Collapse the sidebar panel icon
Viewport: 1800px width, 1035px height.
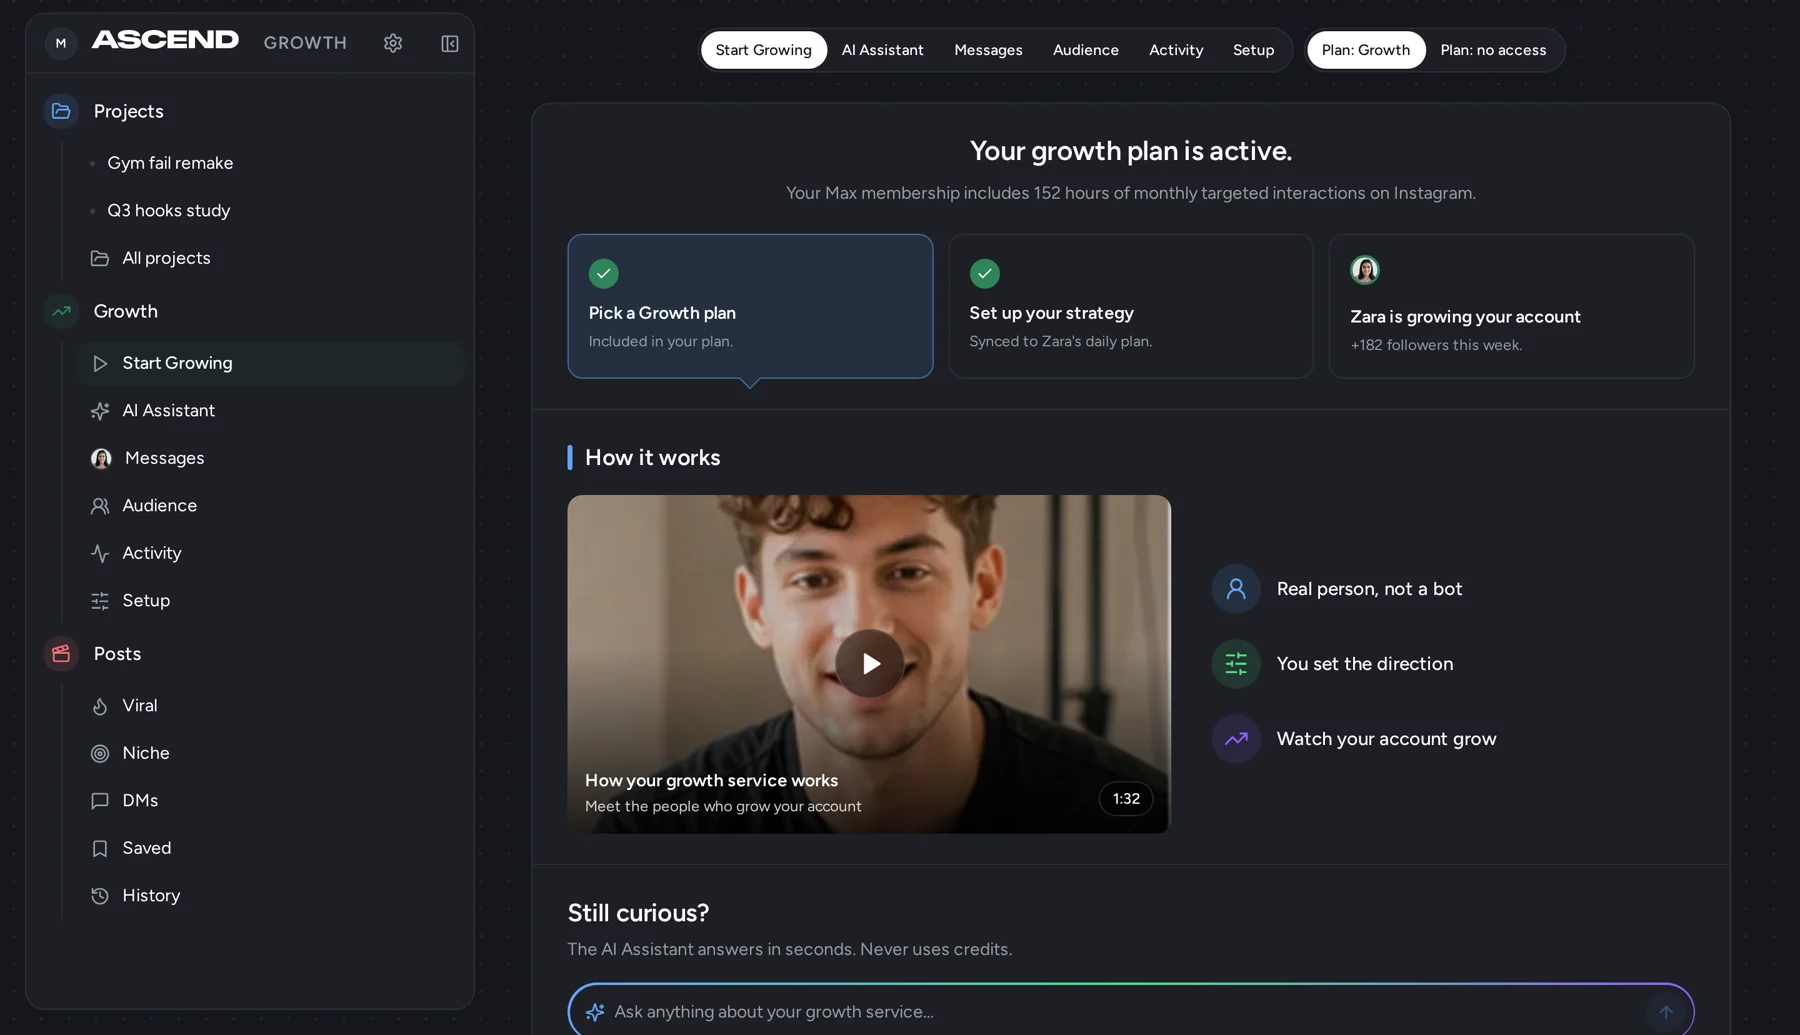(x=450, y=43)
